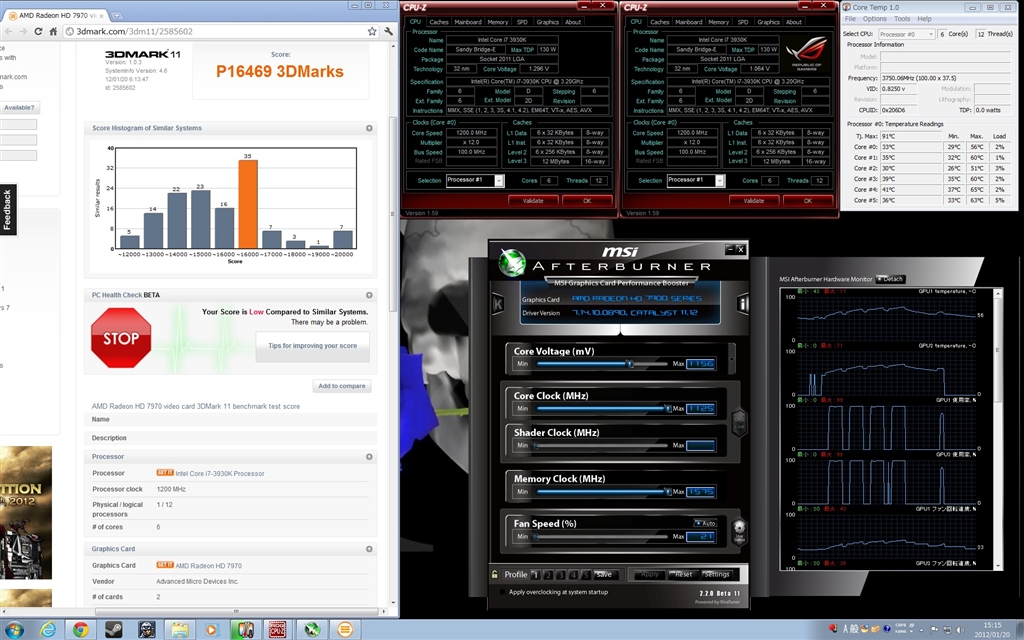Screen dimensions: 1024x640
Task: Click Get It badge beside Core i7-3930K
Action: (x=165, y=473)
